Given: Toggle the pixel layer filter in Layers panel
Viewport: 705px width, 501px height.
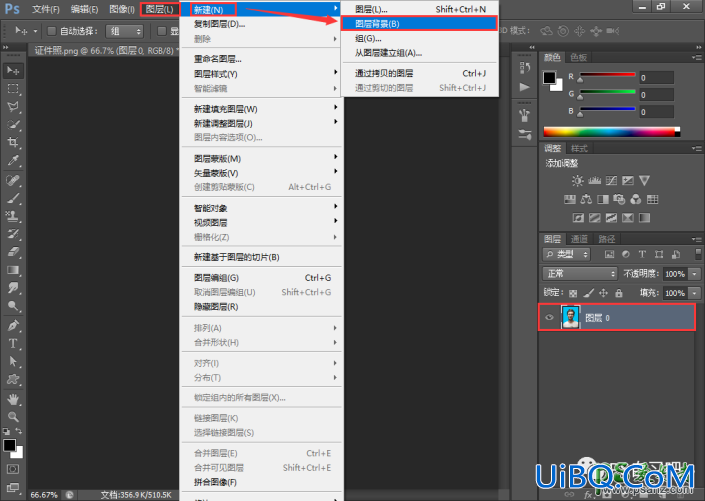Looking at the screenshot, I should (x=609, y=255).
